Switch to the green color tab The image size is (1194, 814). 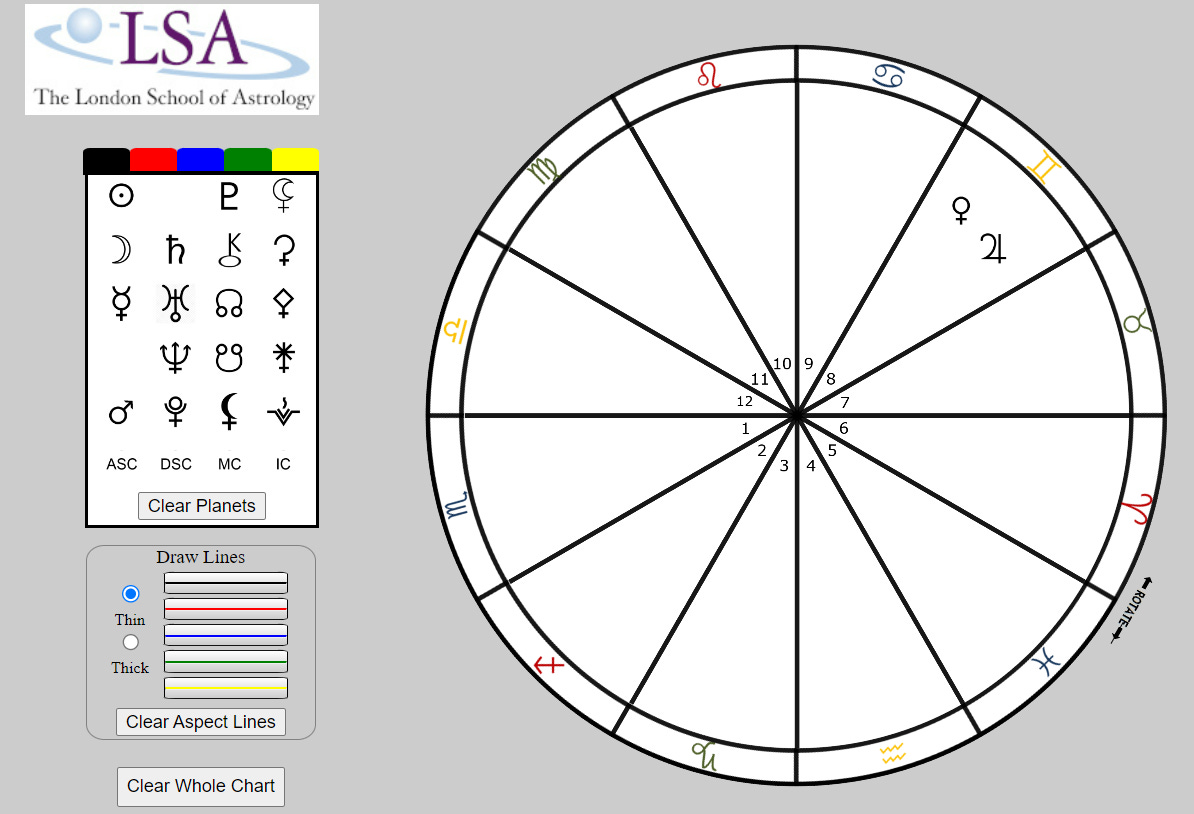(x=248, y=160)
